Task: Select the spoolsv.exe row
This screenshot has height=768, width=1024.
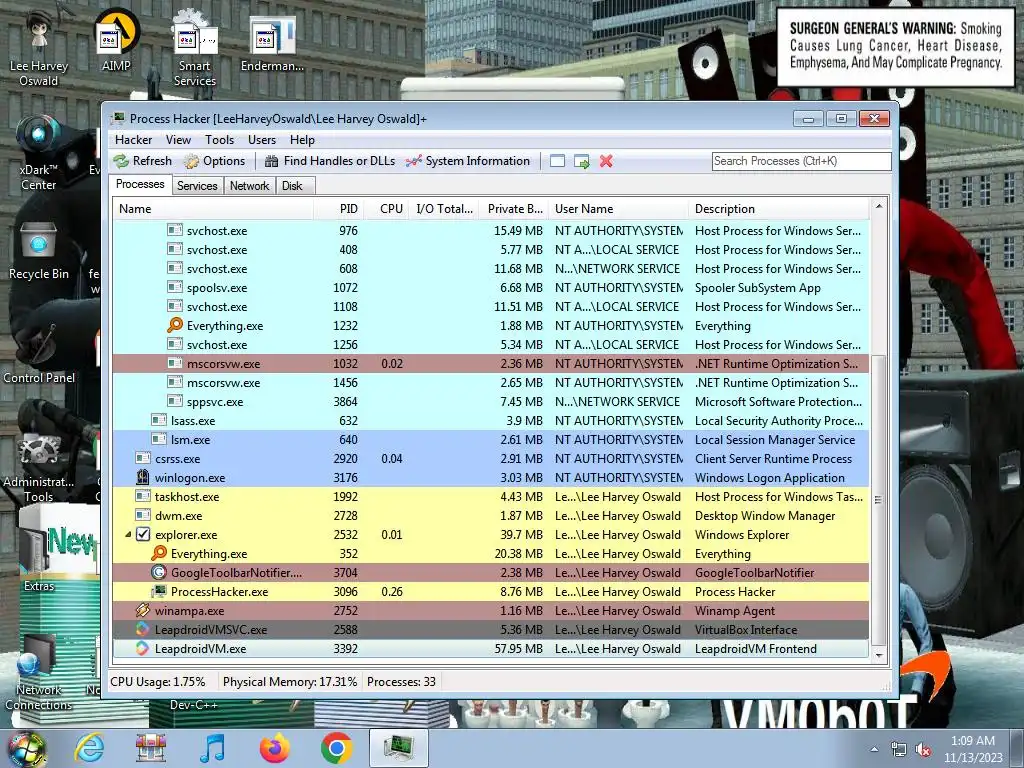Action: tap(491, 287)
